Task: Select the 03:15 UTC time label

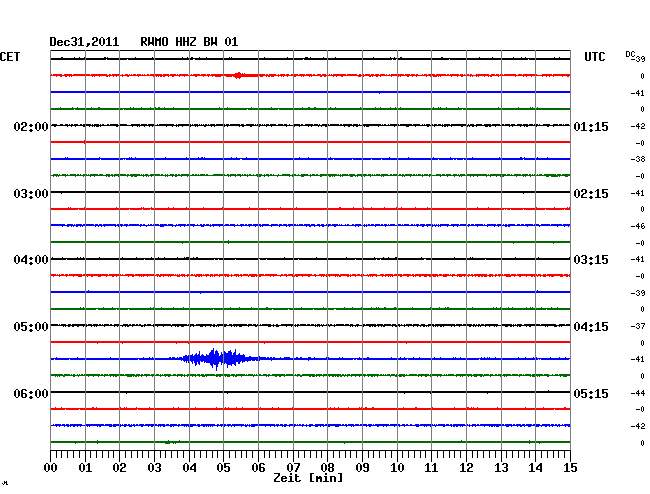Action: 591,260
